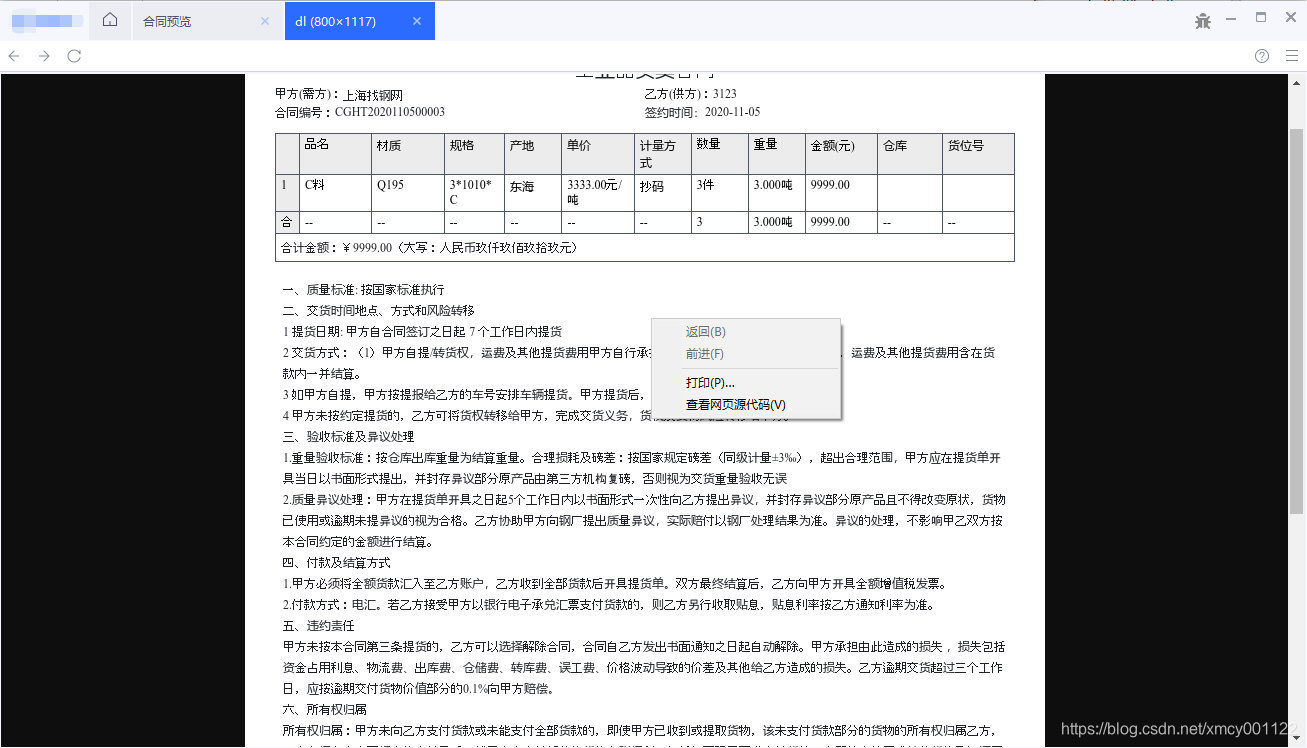Click the 上海找钢网 buyer name
Screen dimensions: 1307x748
(372, 96)
